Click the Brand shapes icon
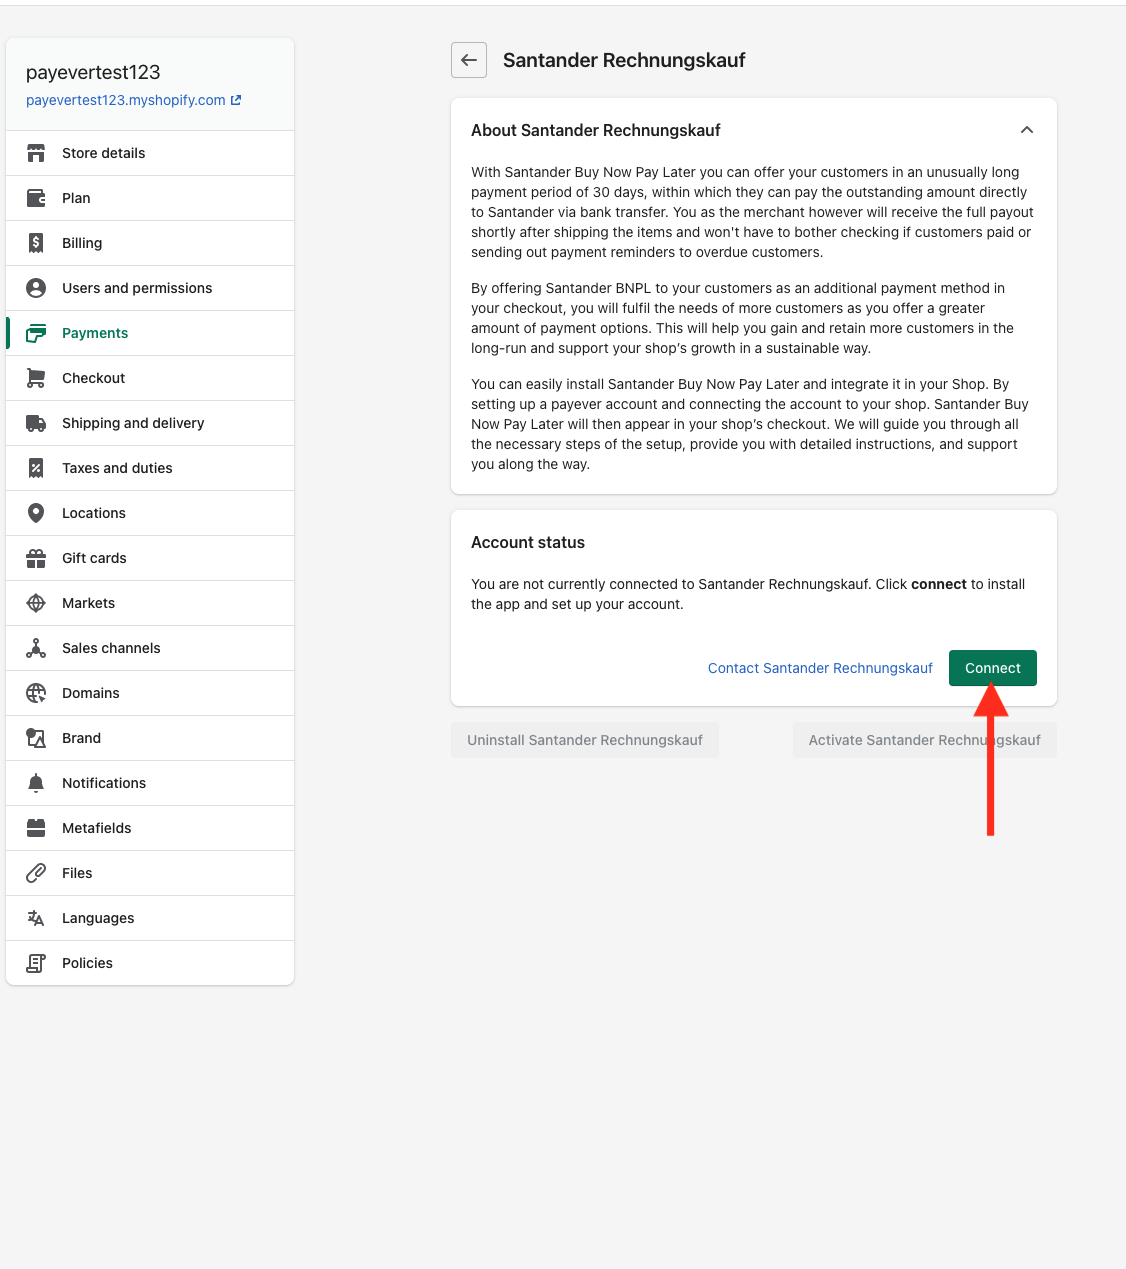Screen dimensions: 1126x1269 (36, 738)
